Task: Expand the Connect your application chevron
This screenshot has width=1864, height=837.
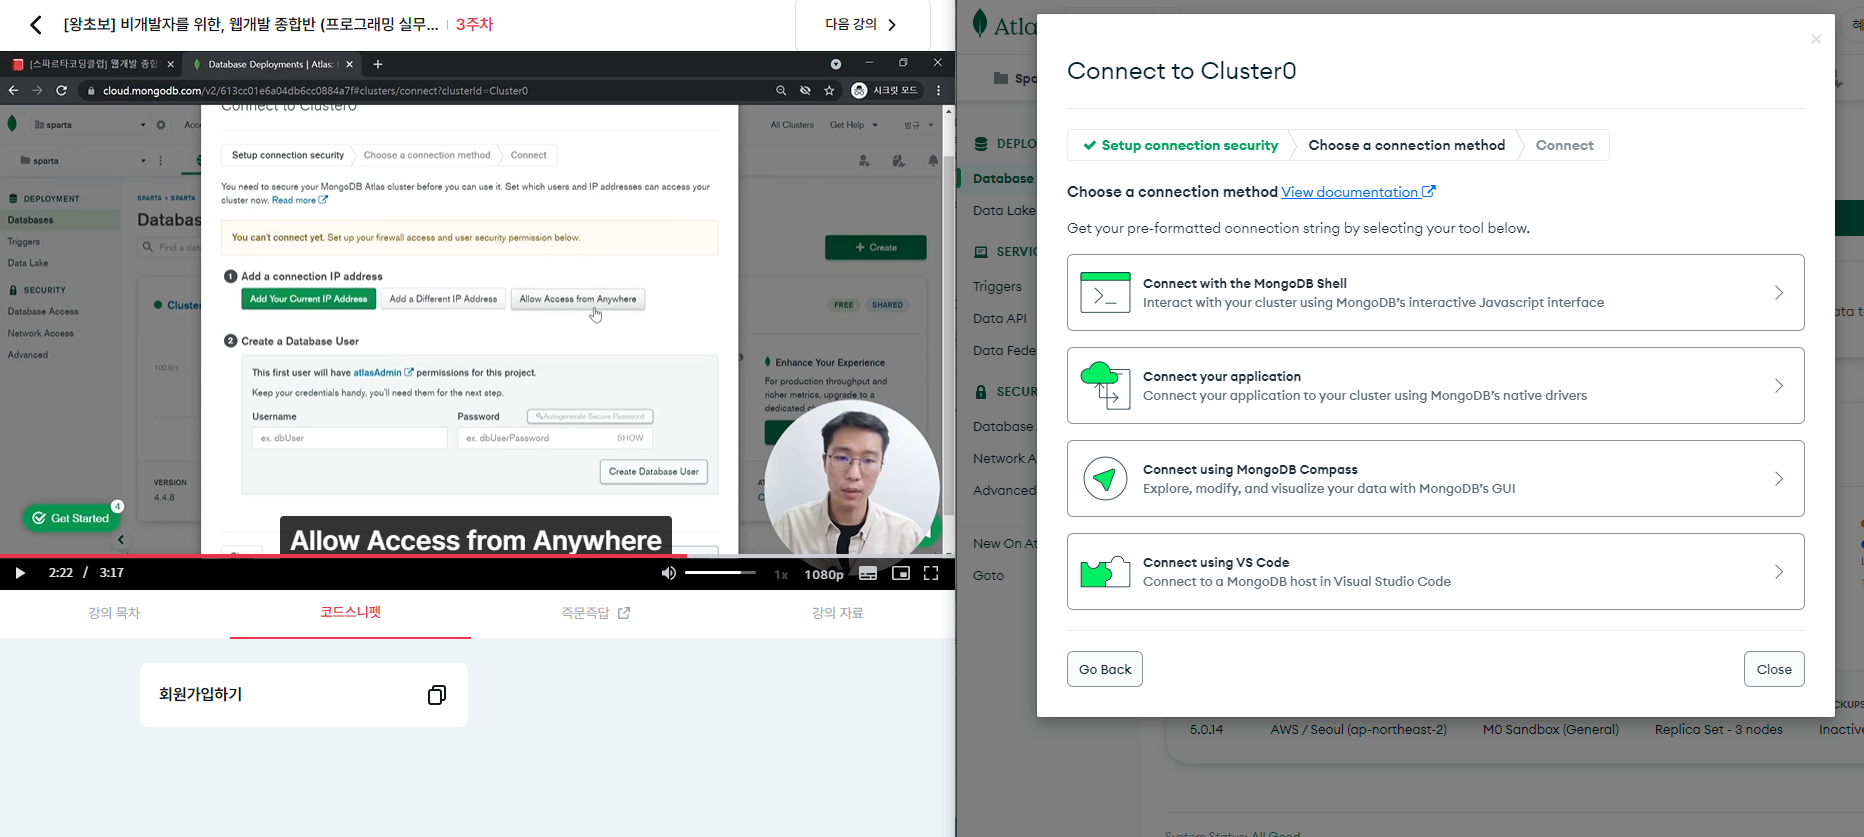Action: [1779, 386]
